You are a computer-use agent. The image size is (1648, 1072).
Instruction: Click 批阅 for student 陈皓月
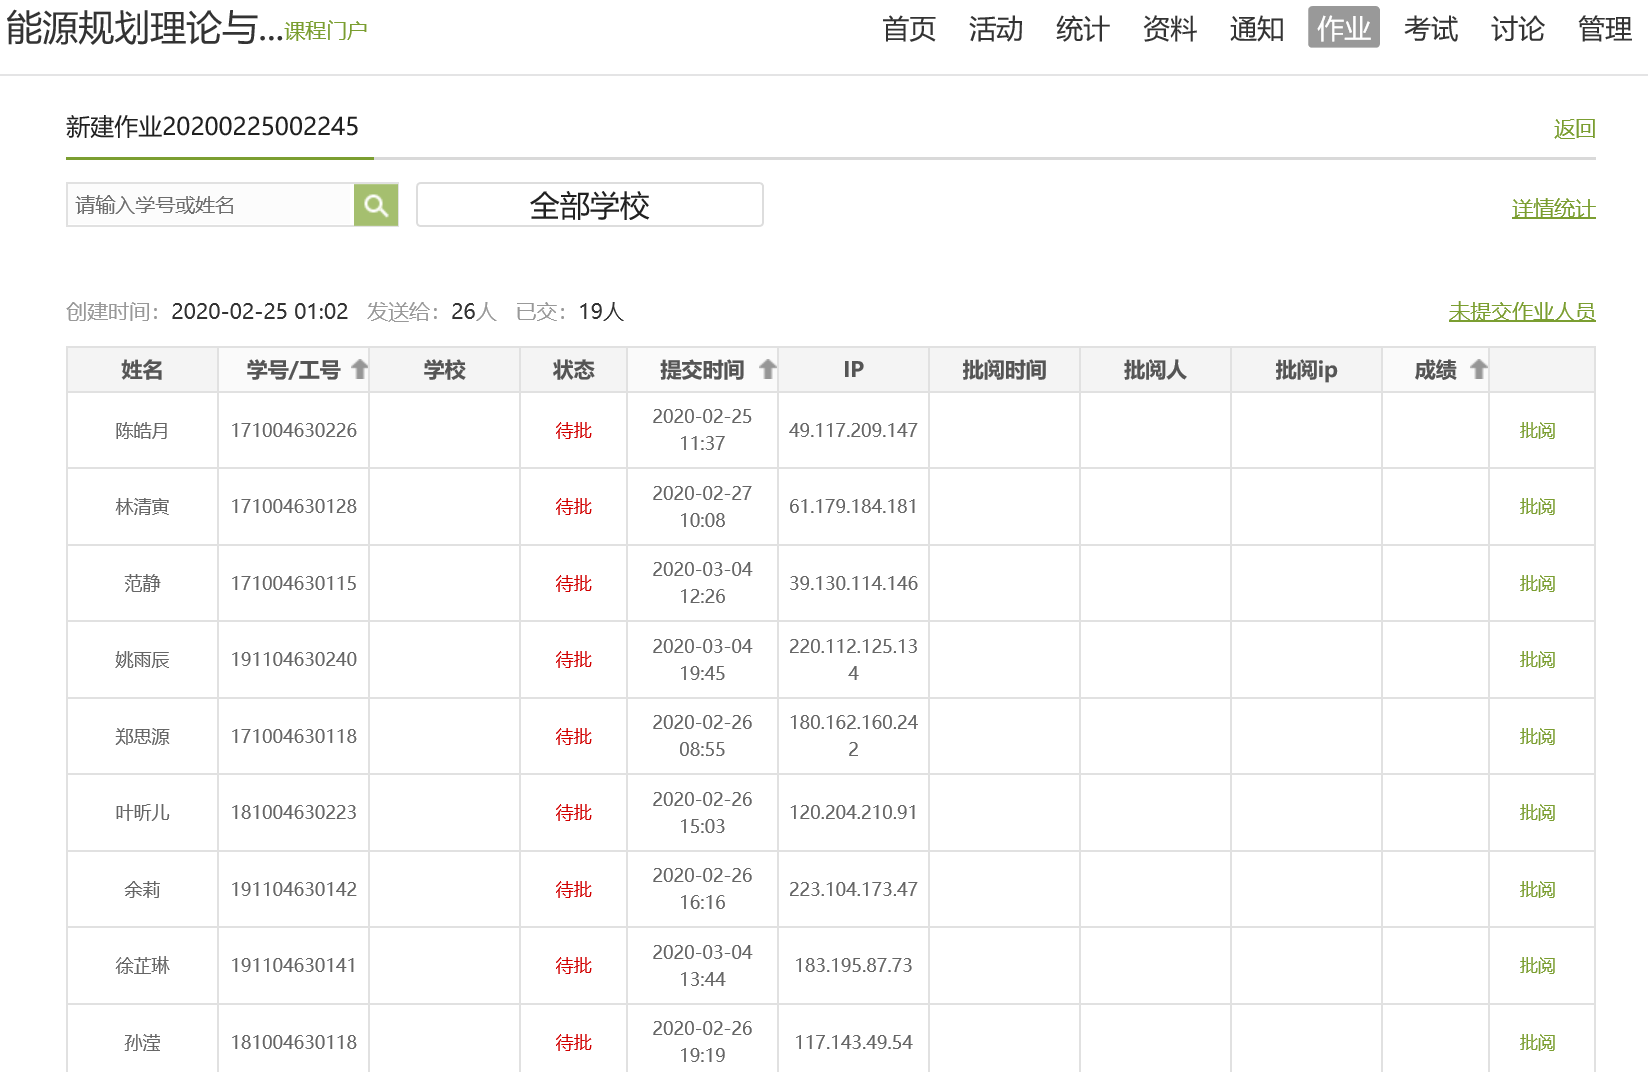1537,431
